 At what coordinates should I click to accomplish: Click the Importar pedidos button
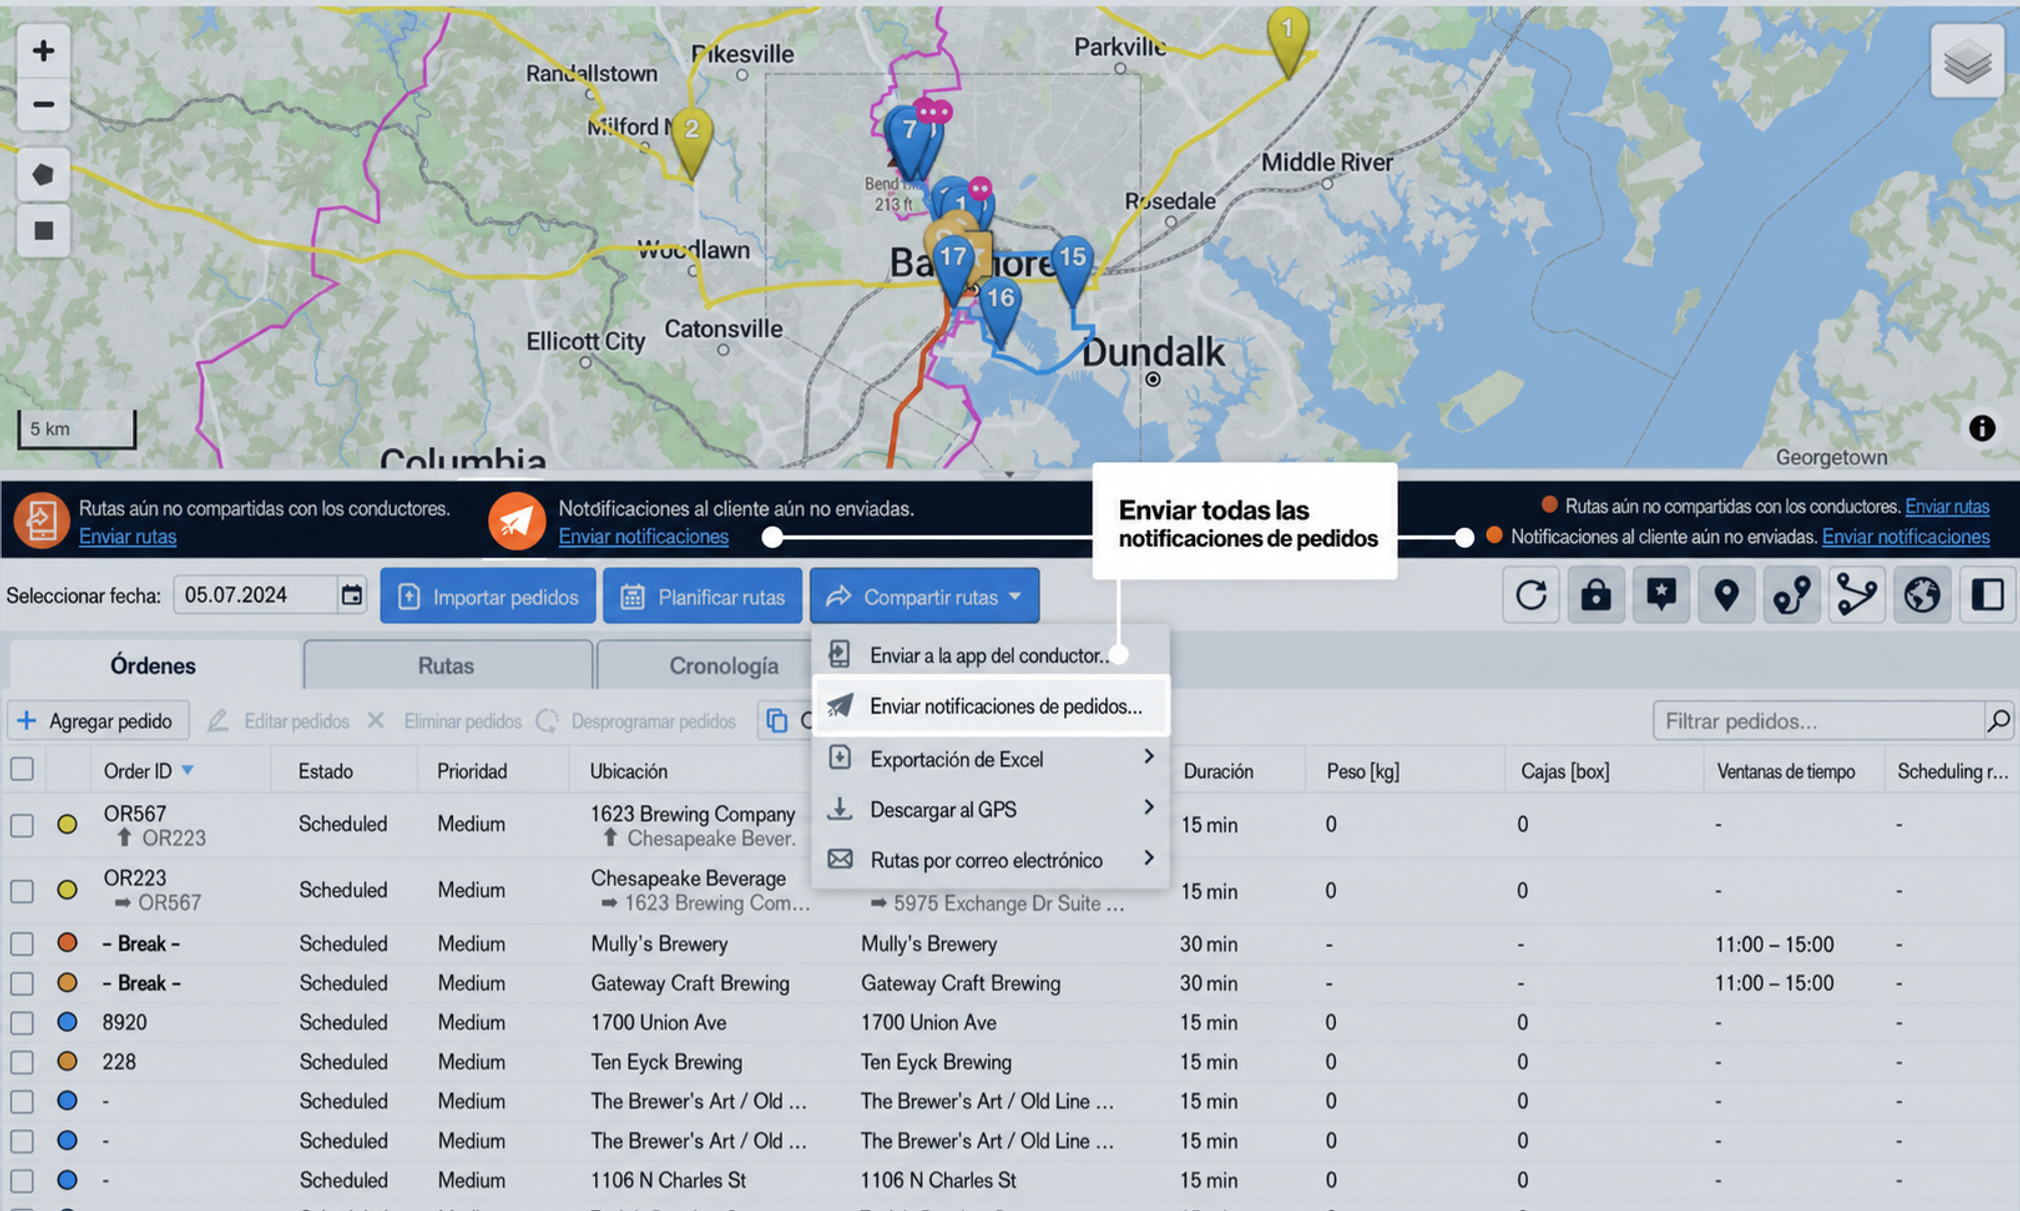[x=488, y=596]
